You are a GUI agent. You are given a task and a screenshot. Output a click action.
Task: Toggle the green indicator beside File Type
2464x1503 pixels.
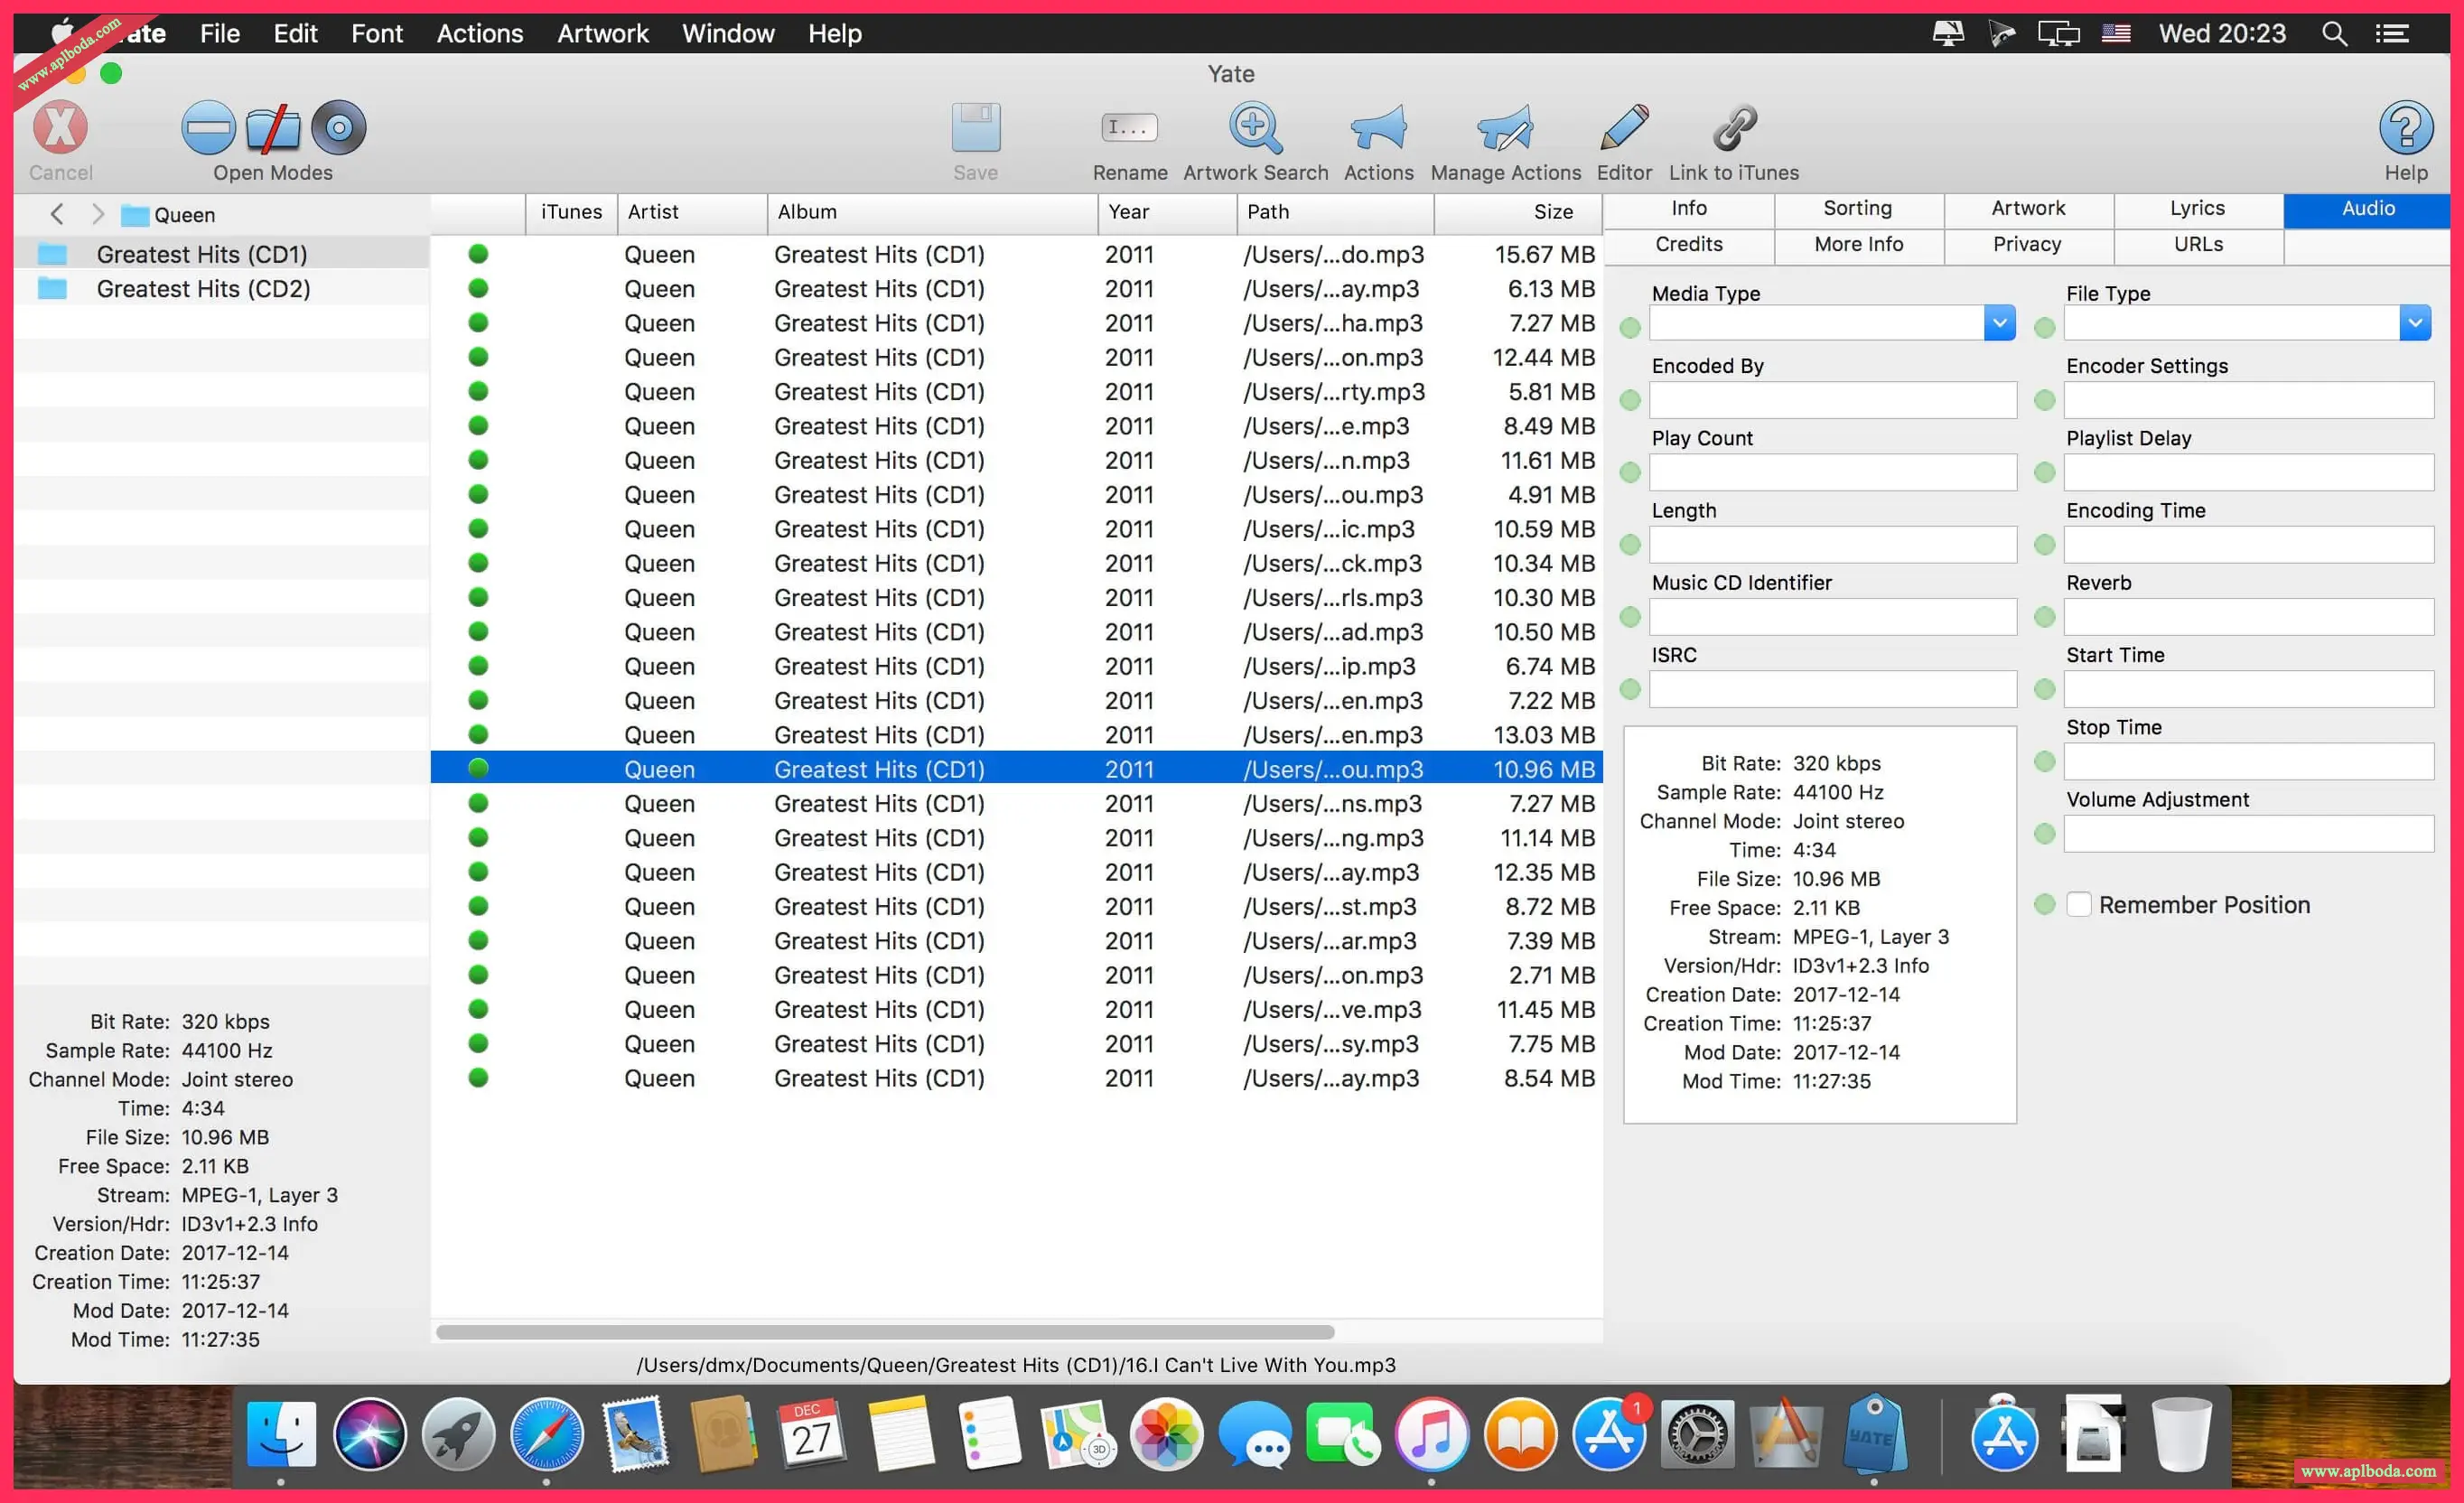click(x=2045, y=328)
